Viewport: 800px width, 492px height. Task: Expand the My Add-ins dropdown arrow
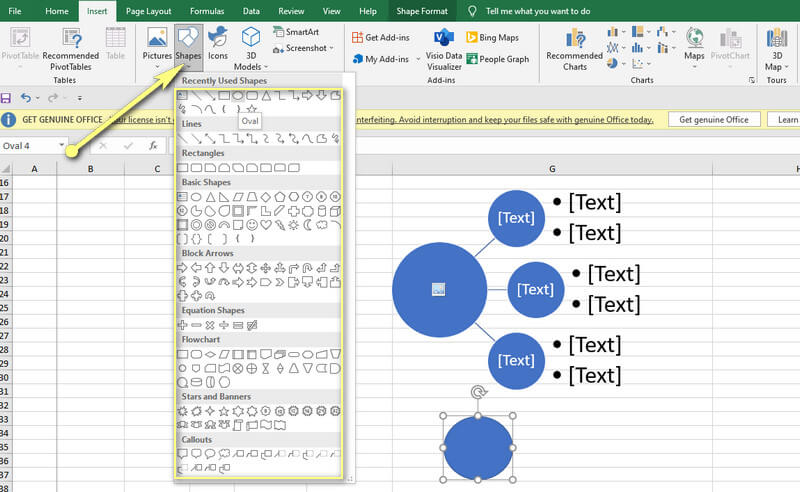(x=418, y=59)
